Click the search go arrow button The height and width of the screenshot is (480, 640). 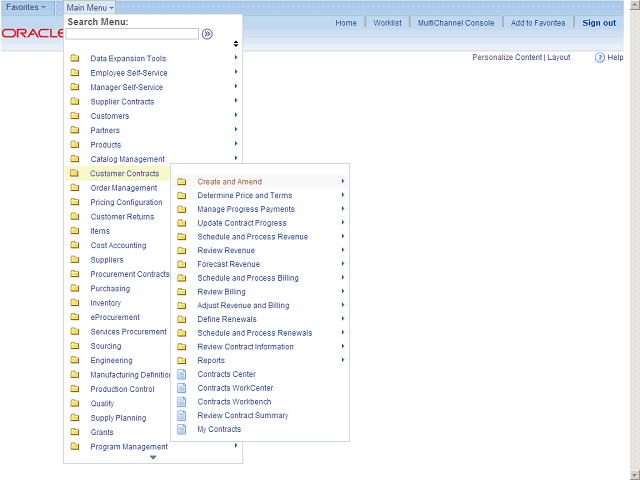click(207, 34)
